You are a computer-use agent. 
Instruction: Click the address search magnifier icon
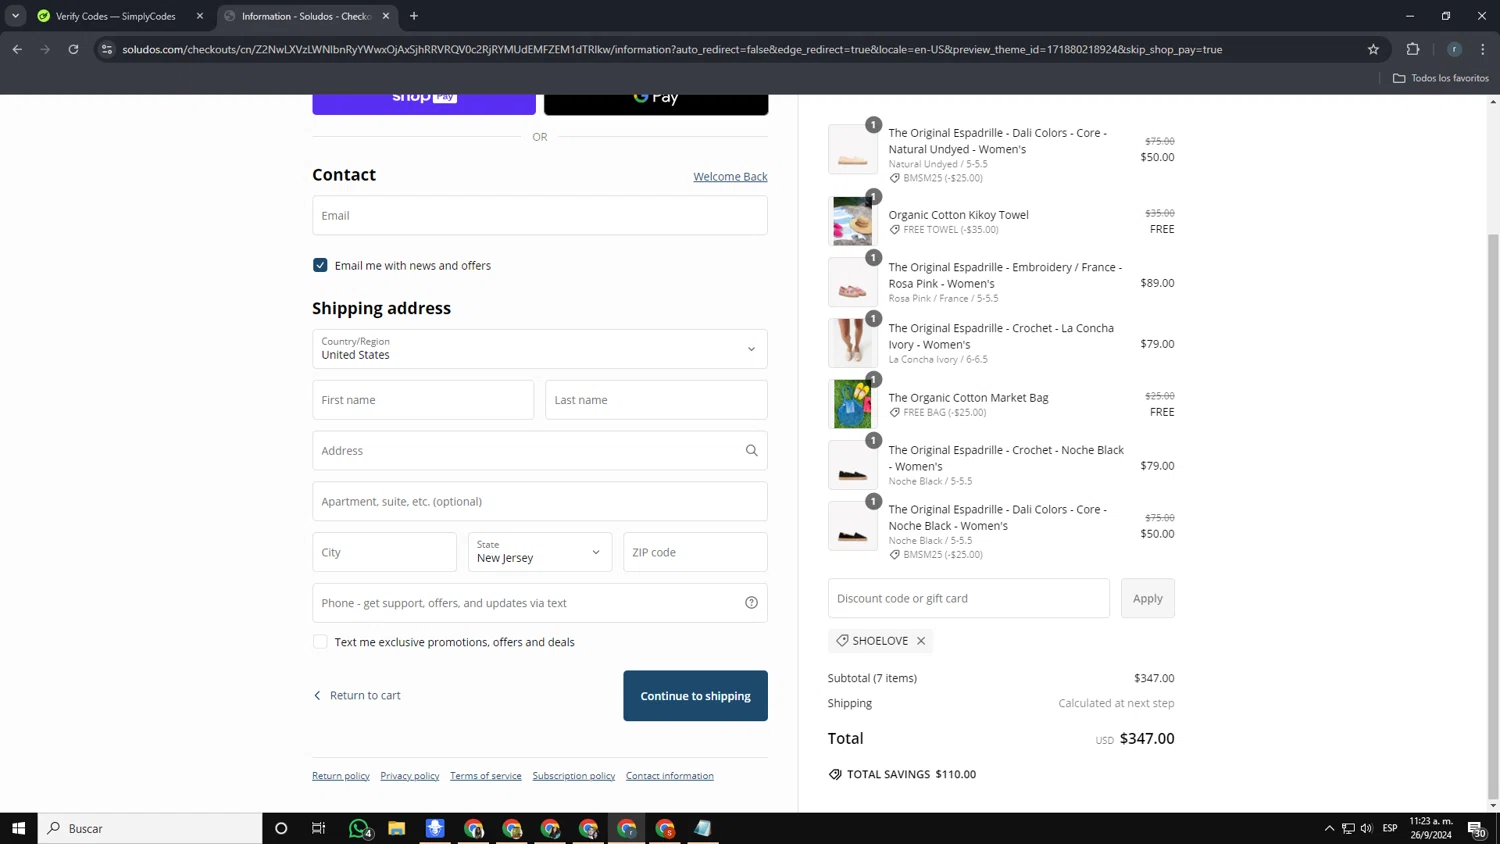click(751, 451)
